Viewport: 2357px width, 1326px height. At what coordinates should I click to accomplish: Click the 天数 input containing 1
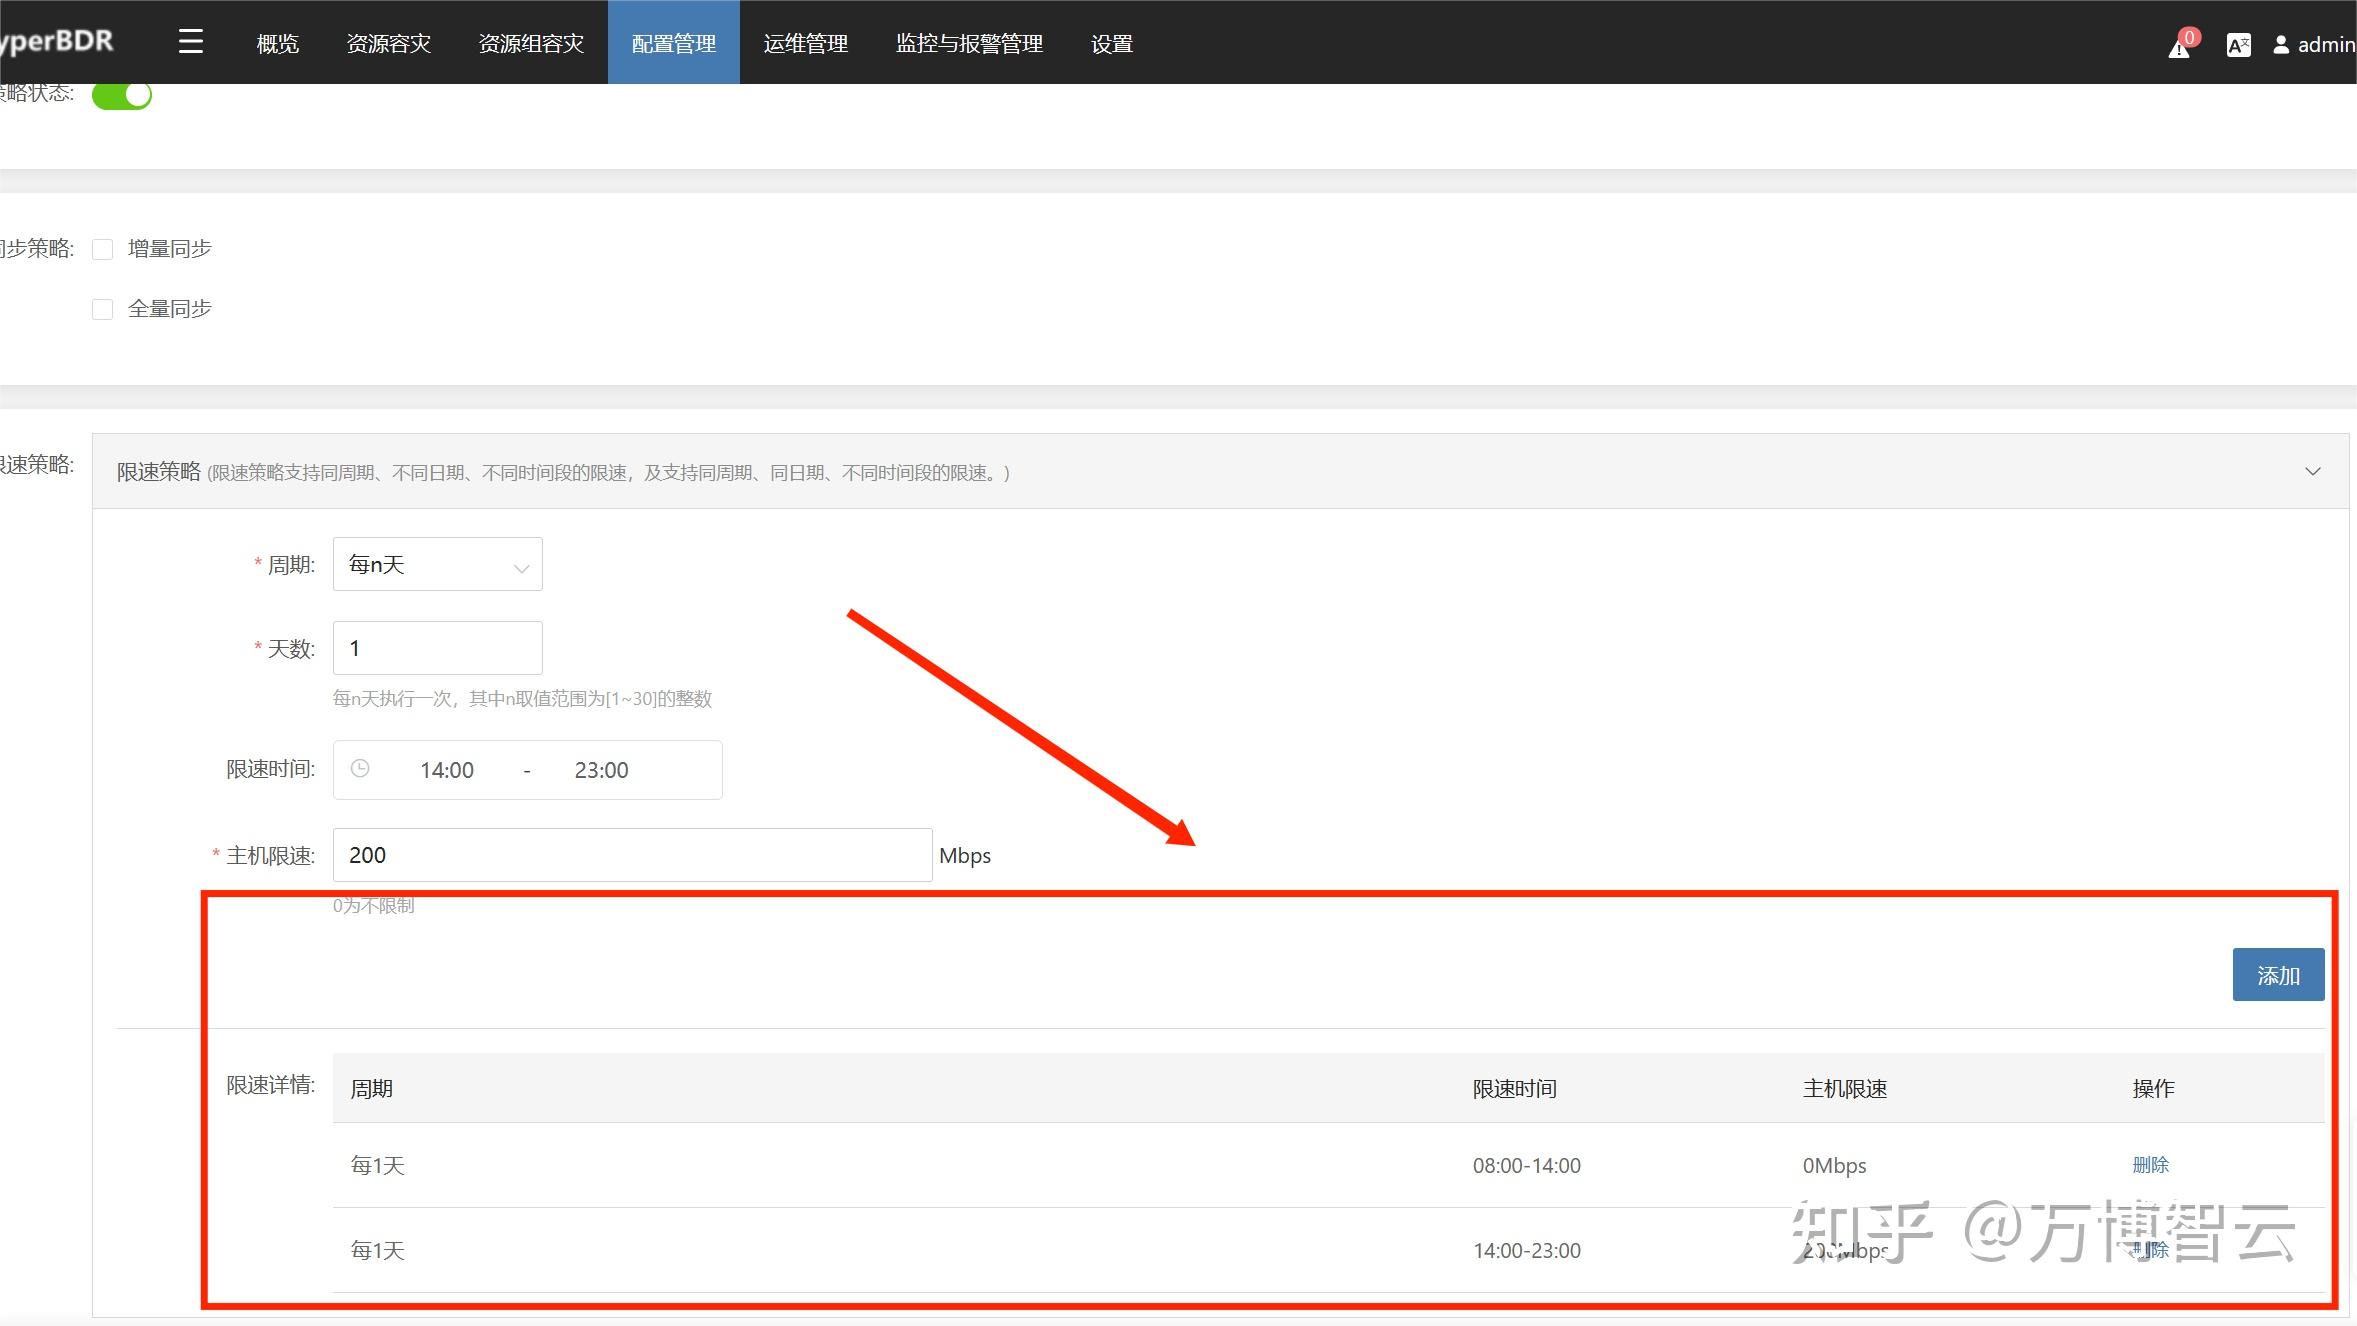click(437, 647)
